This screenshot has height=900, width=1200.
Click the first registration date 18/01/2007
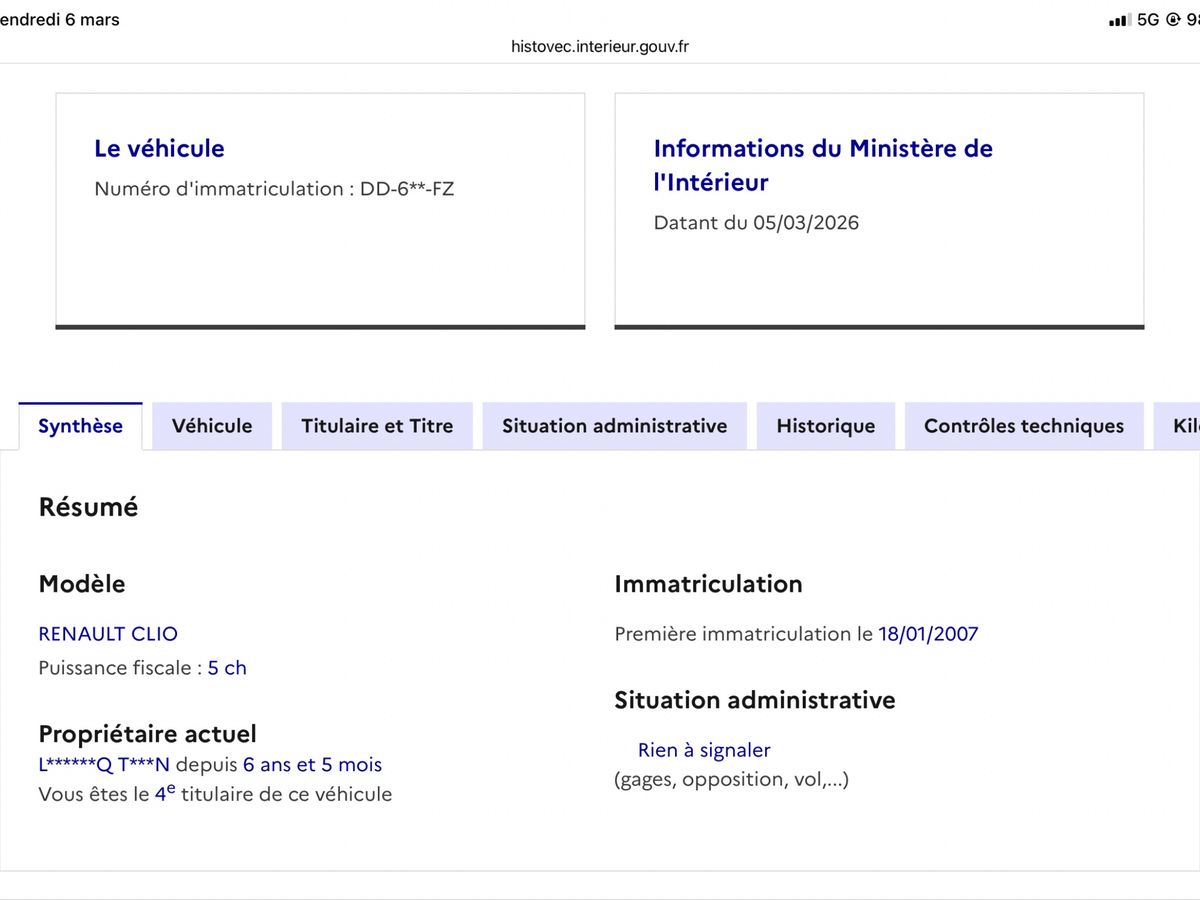[928, 633]
